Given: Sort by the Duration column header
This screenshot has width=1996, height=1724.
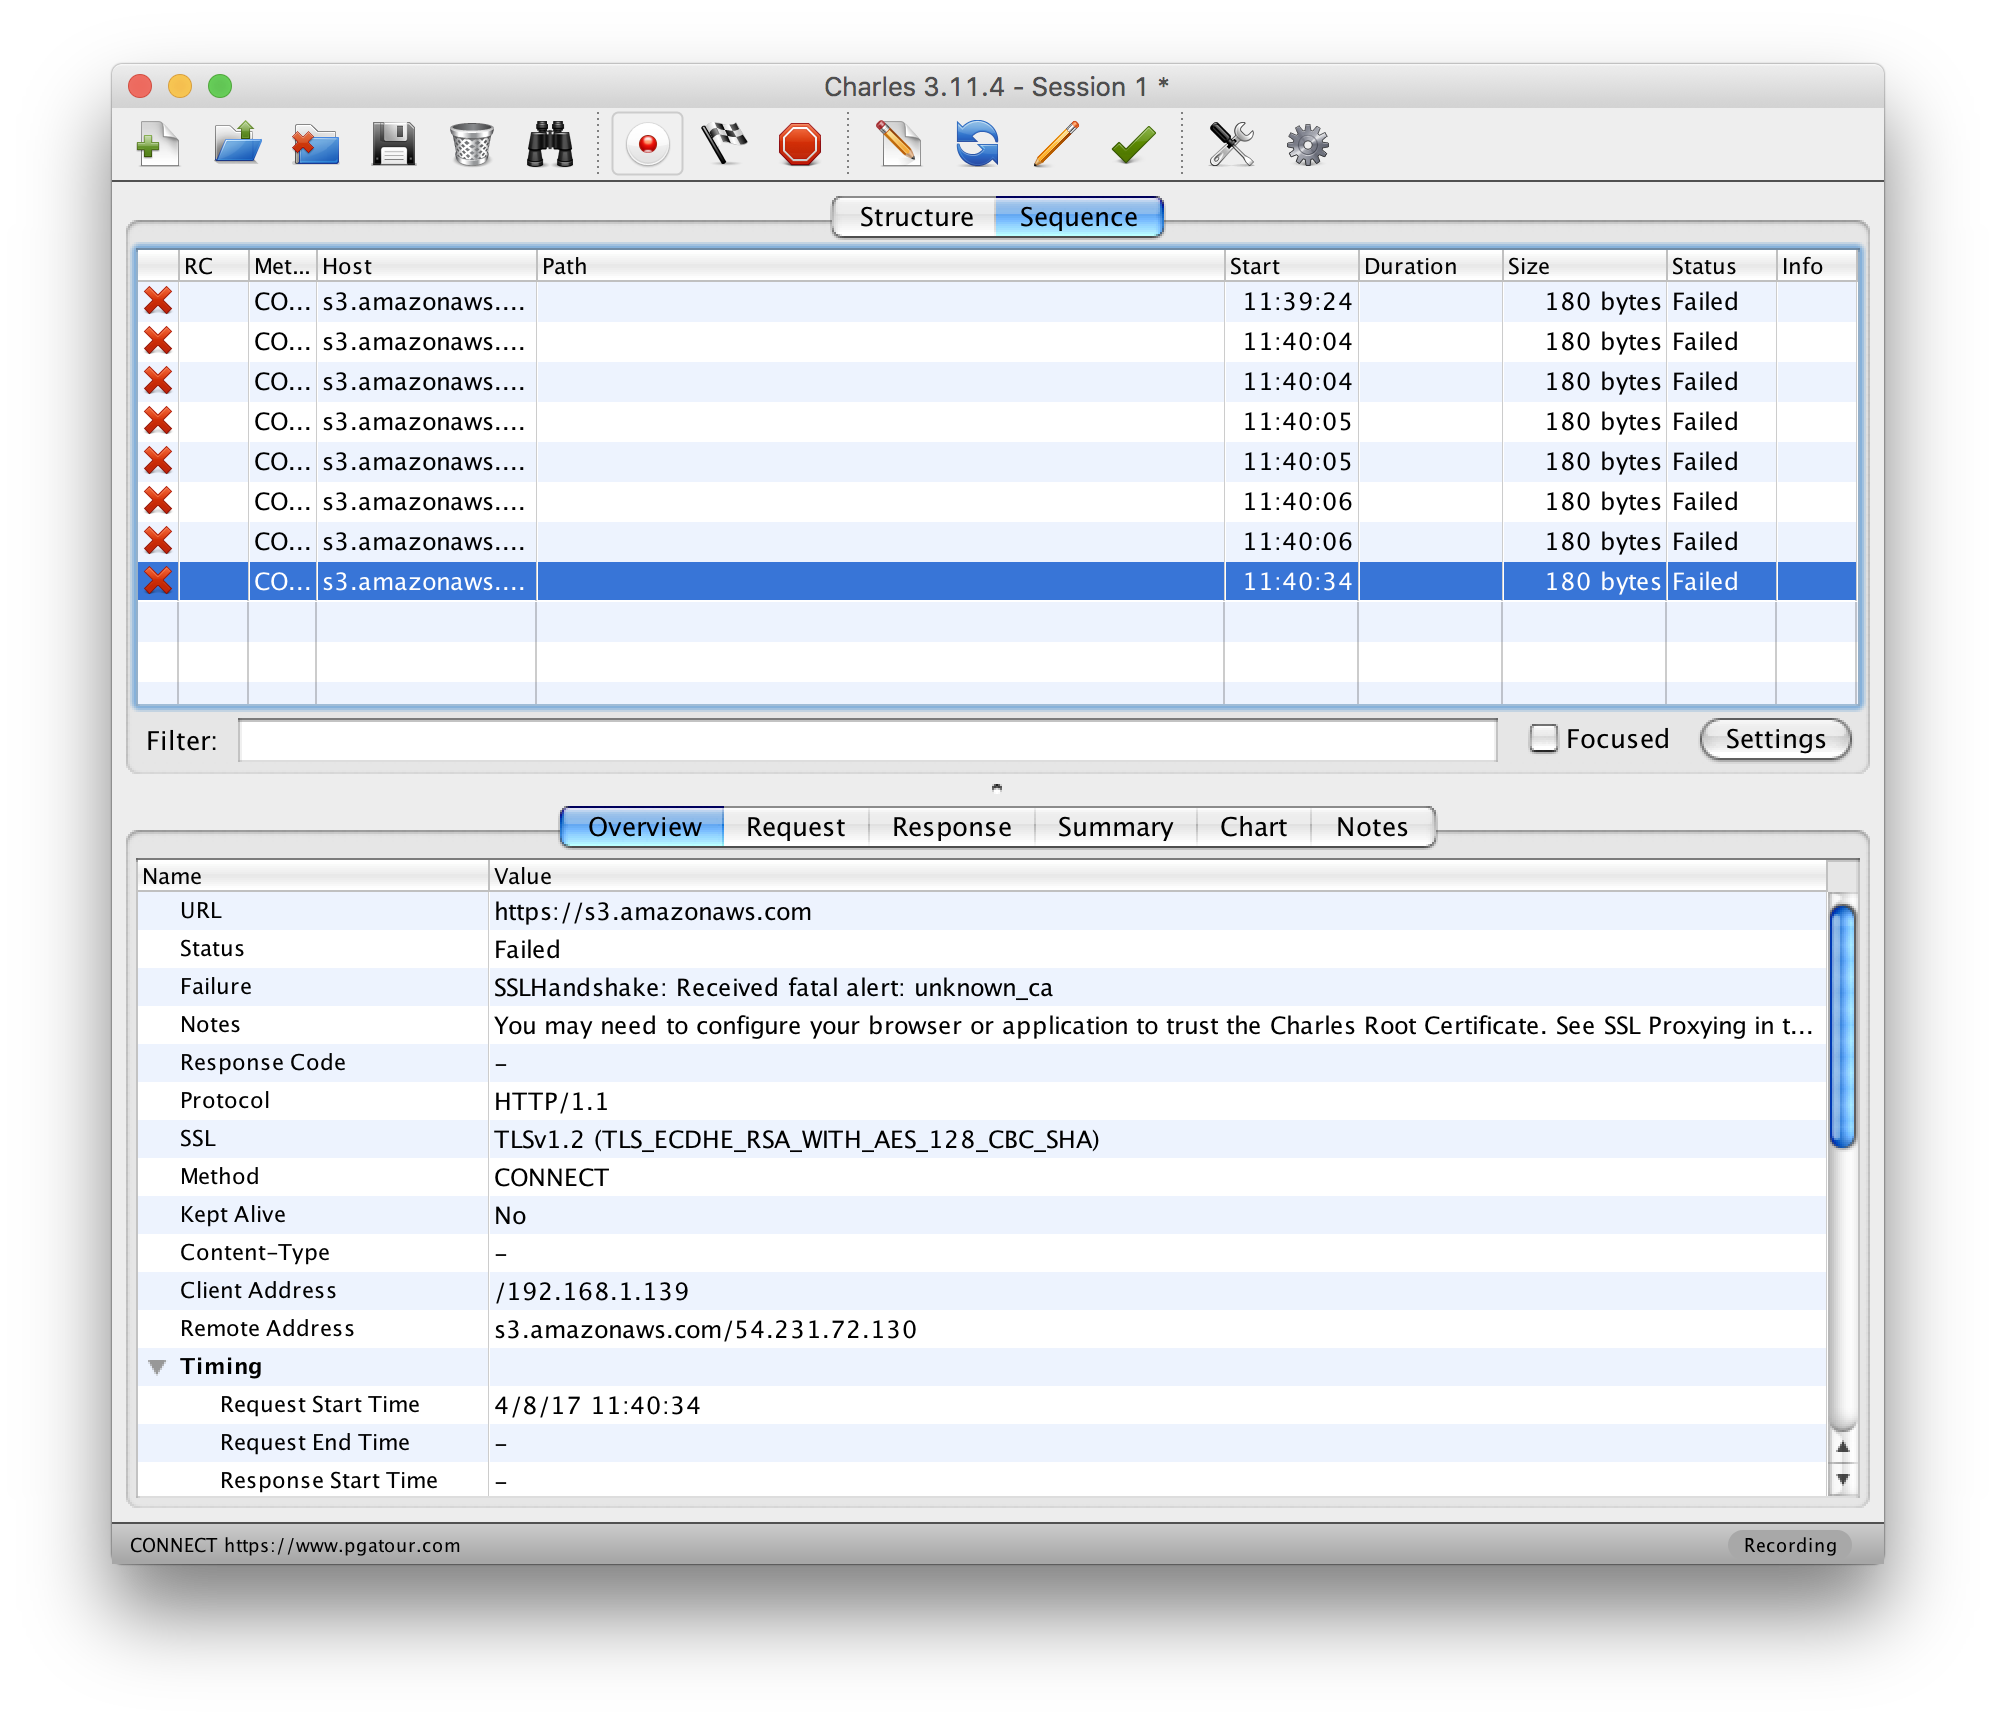Looking at the screenshot, I should (1430, 266).
